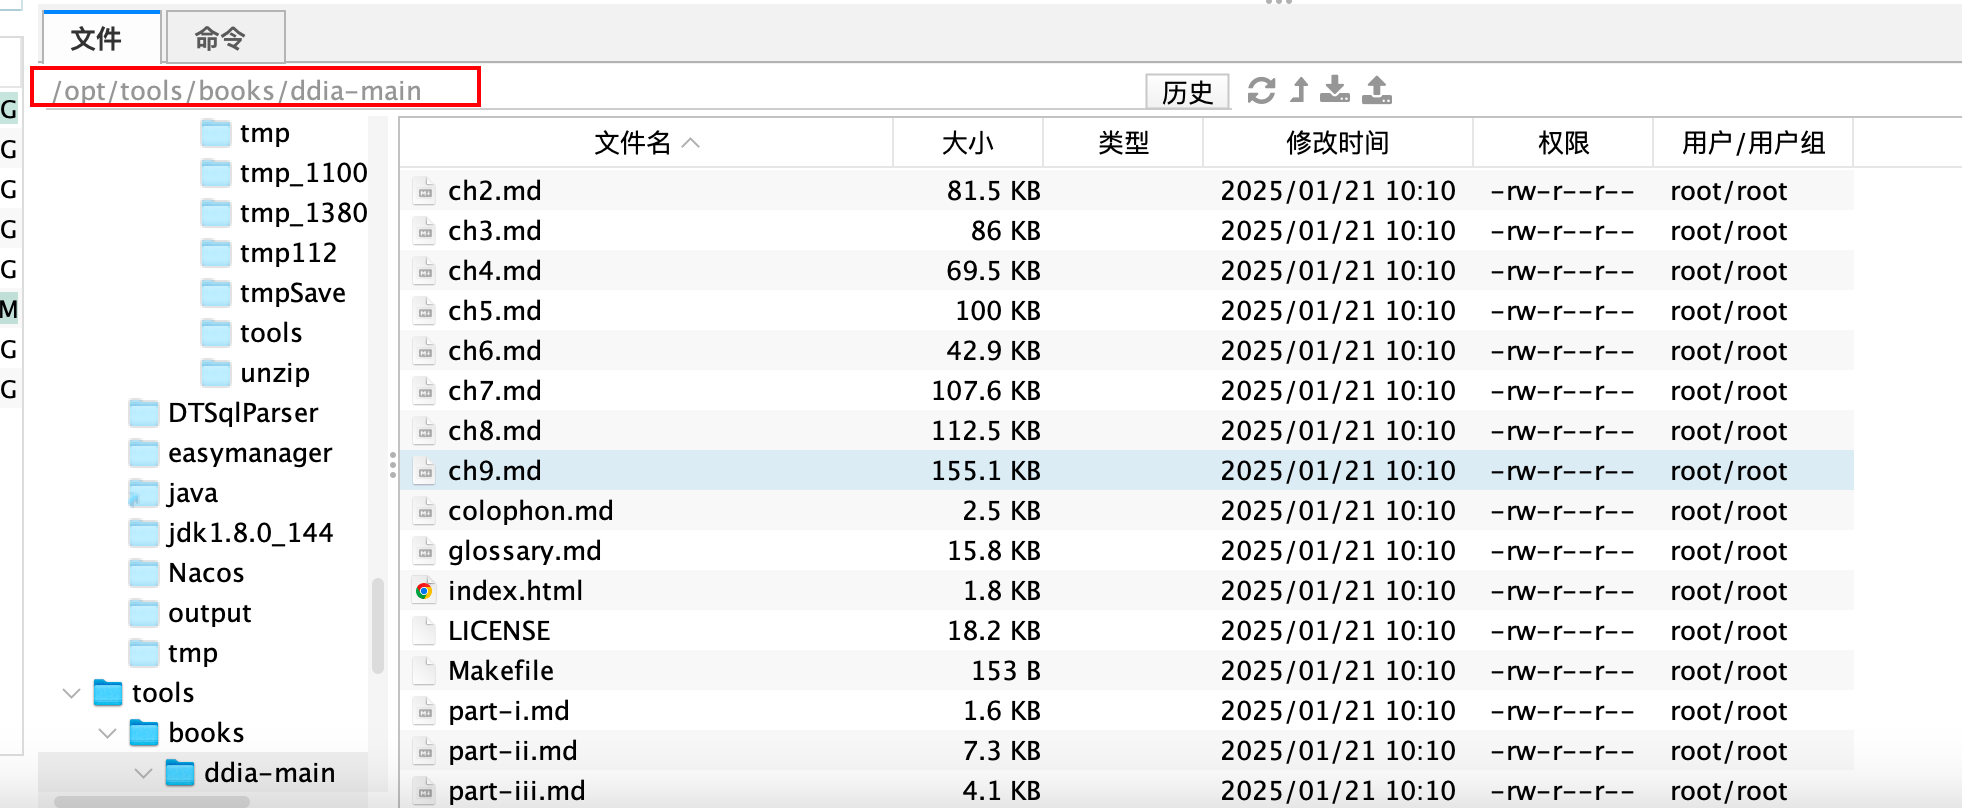Viewport: 1962px width, 808px height.
Task: Click the folder icon for unzip
Action: 215,373
